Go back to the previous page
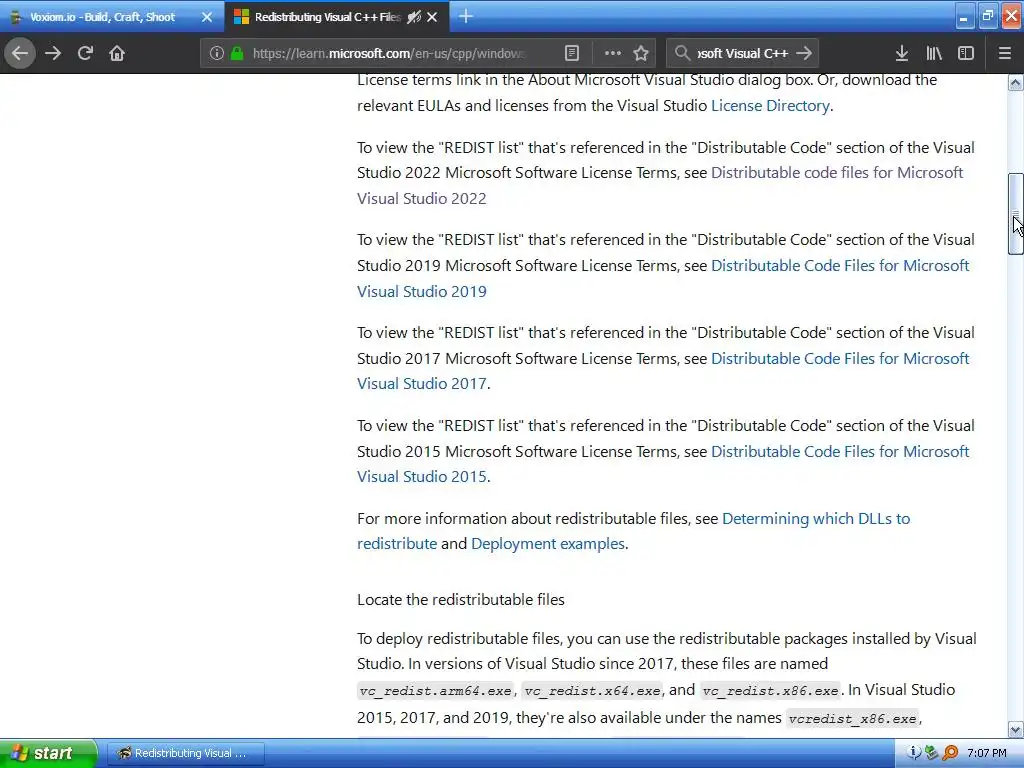 [x=20, y=53]
